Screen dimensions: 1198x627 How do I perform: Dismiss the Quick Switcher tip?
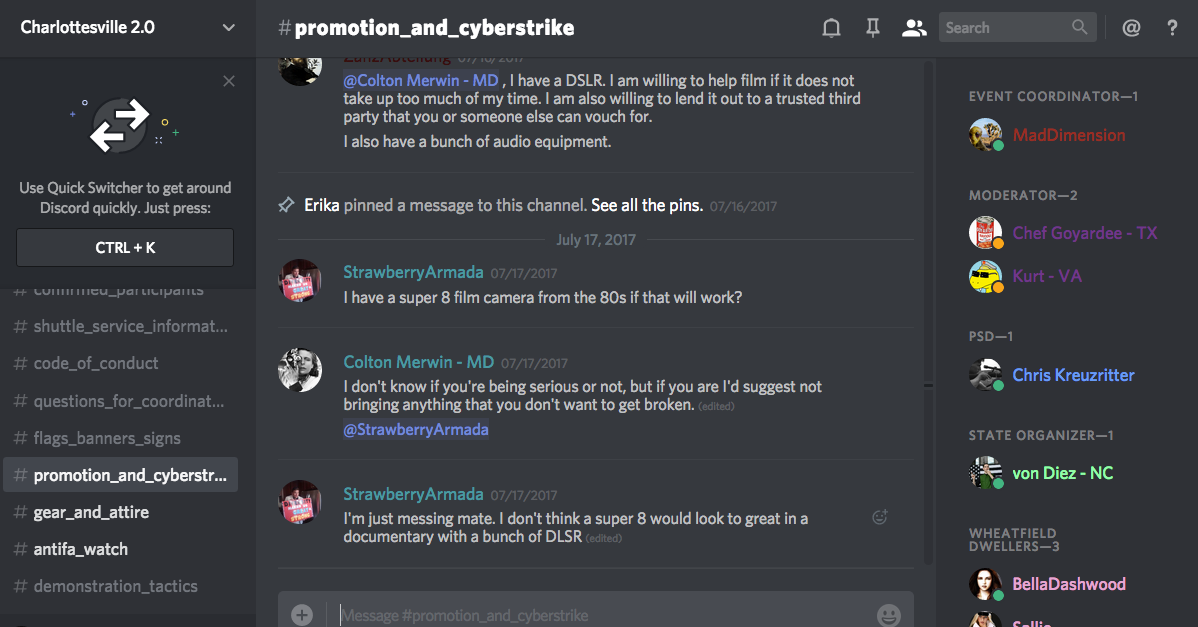[228, 81]
